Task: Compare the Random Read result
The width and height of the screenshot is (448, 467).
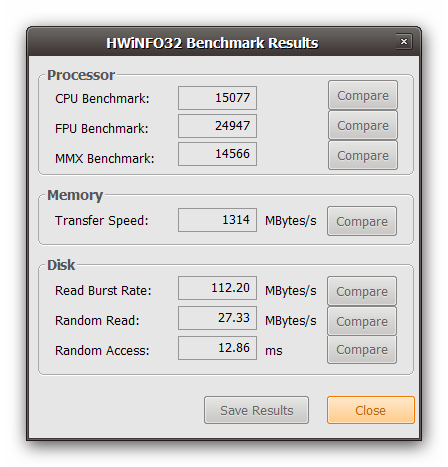Action: 362,321
